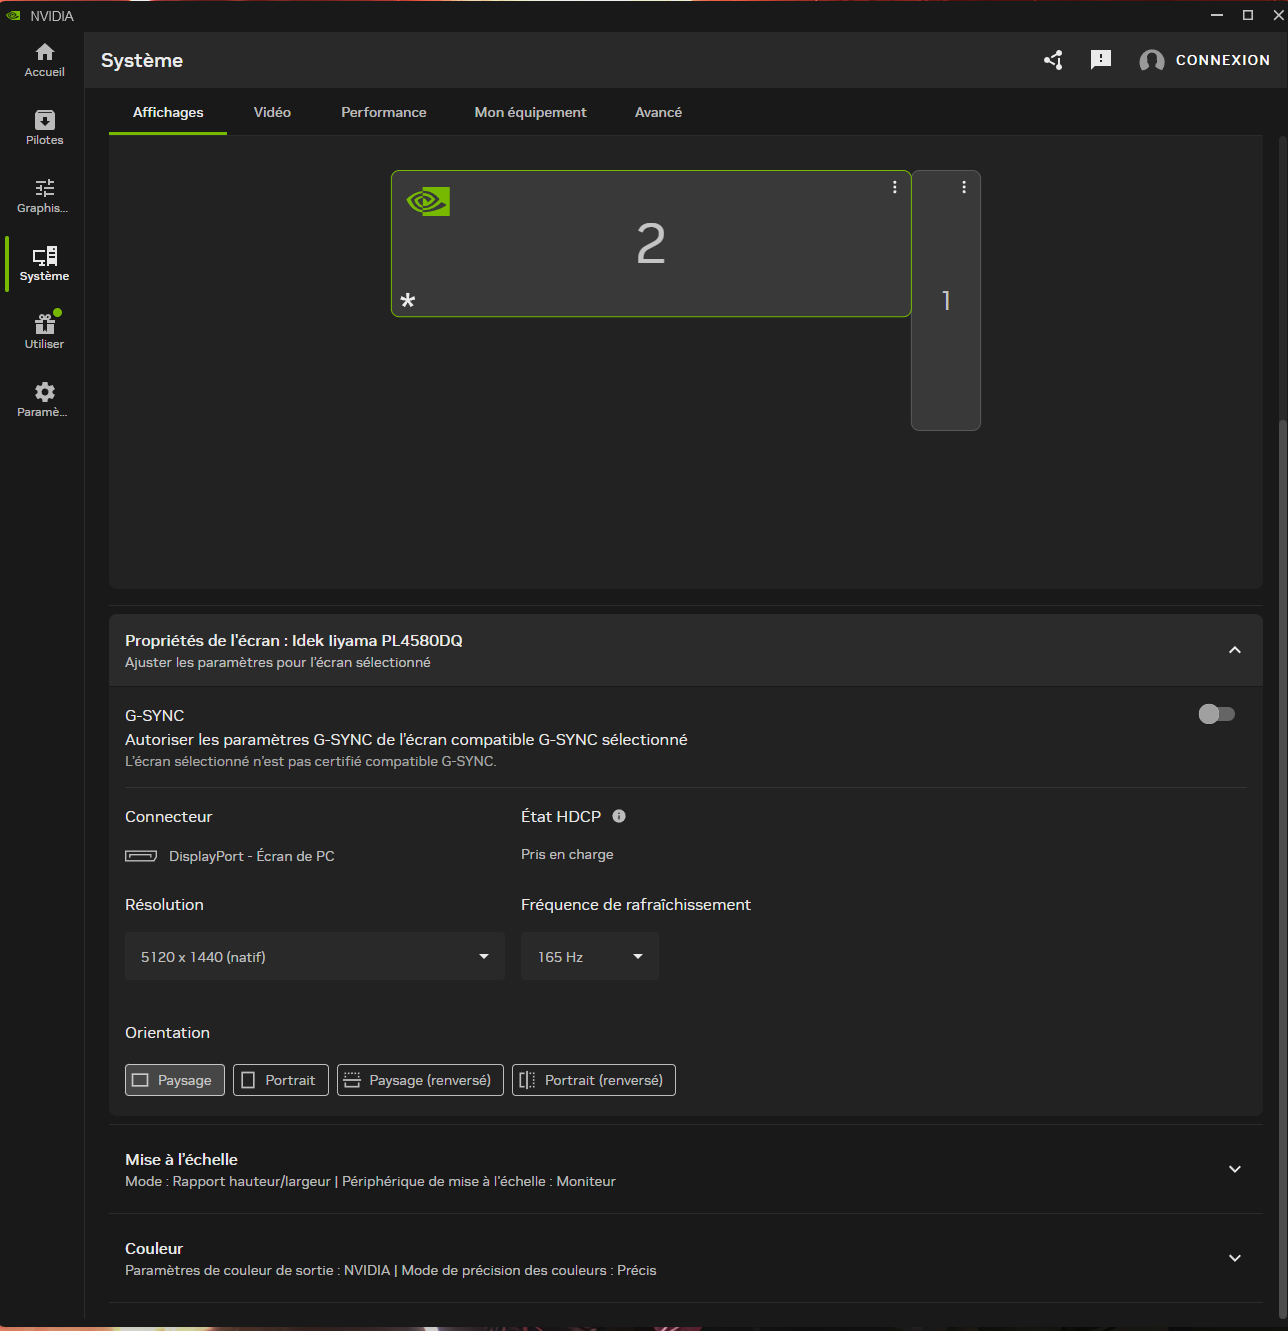
Task: Open the Utiliser rewards section
Action: tap(44, 329)
